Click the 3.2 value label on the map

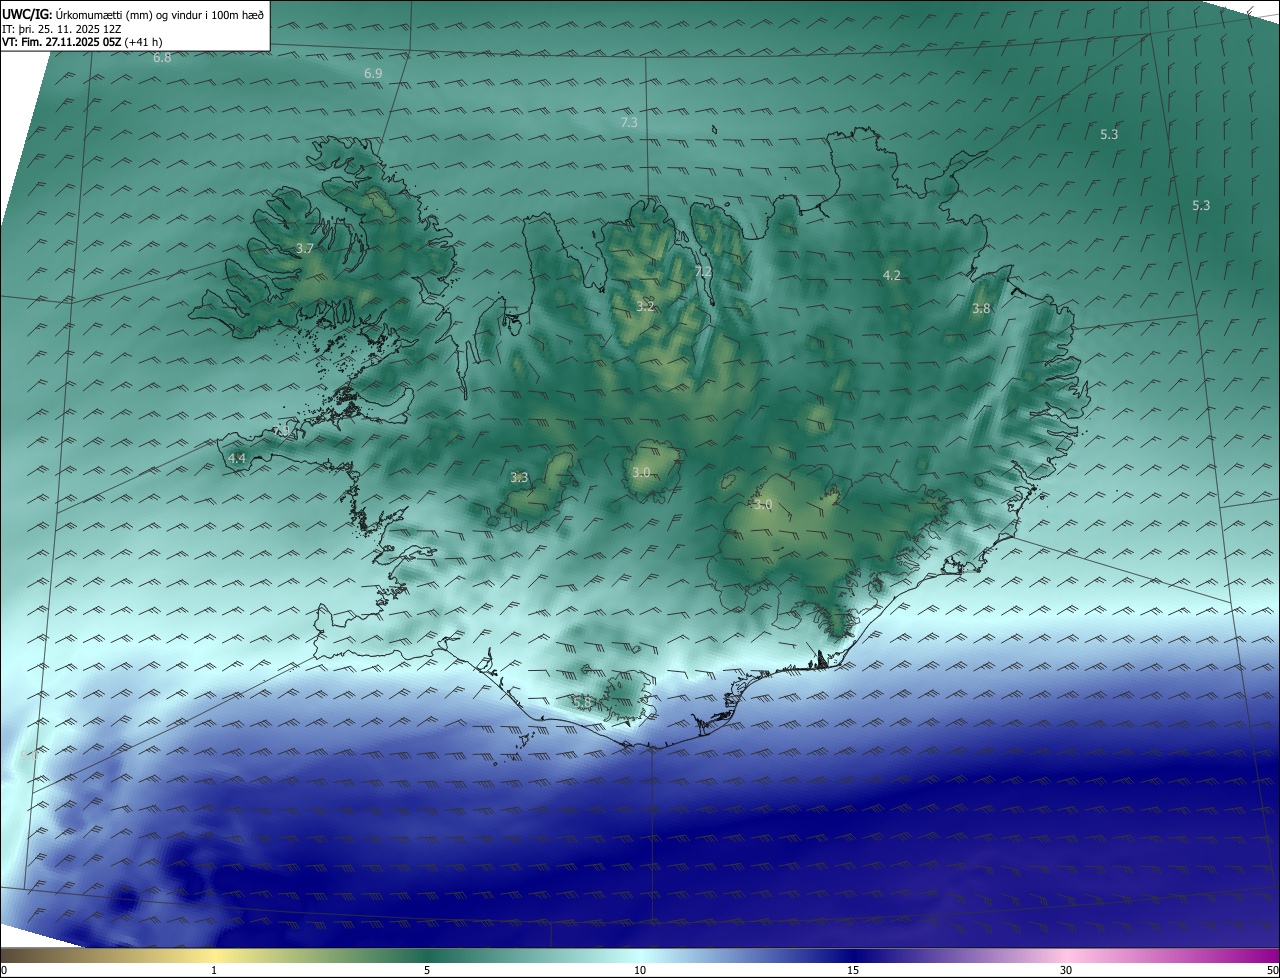click(x=645, y=306)
